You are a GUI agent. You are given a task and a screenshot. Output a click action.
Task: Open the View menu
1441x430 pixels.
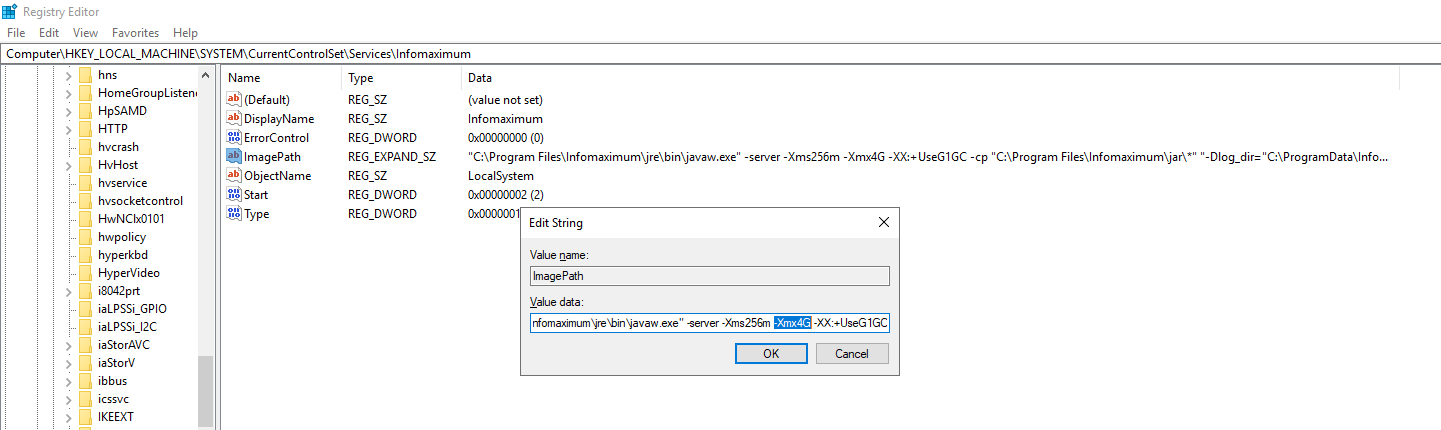tap(85, 33)
